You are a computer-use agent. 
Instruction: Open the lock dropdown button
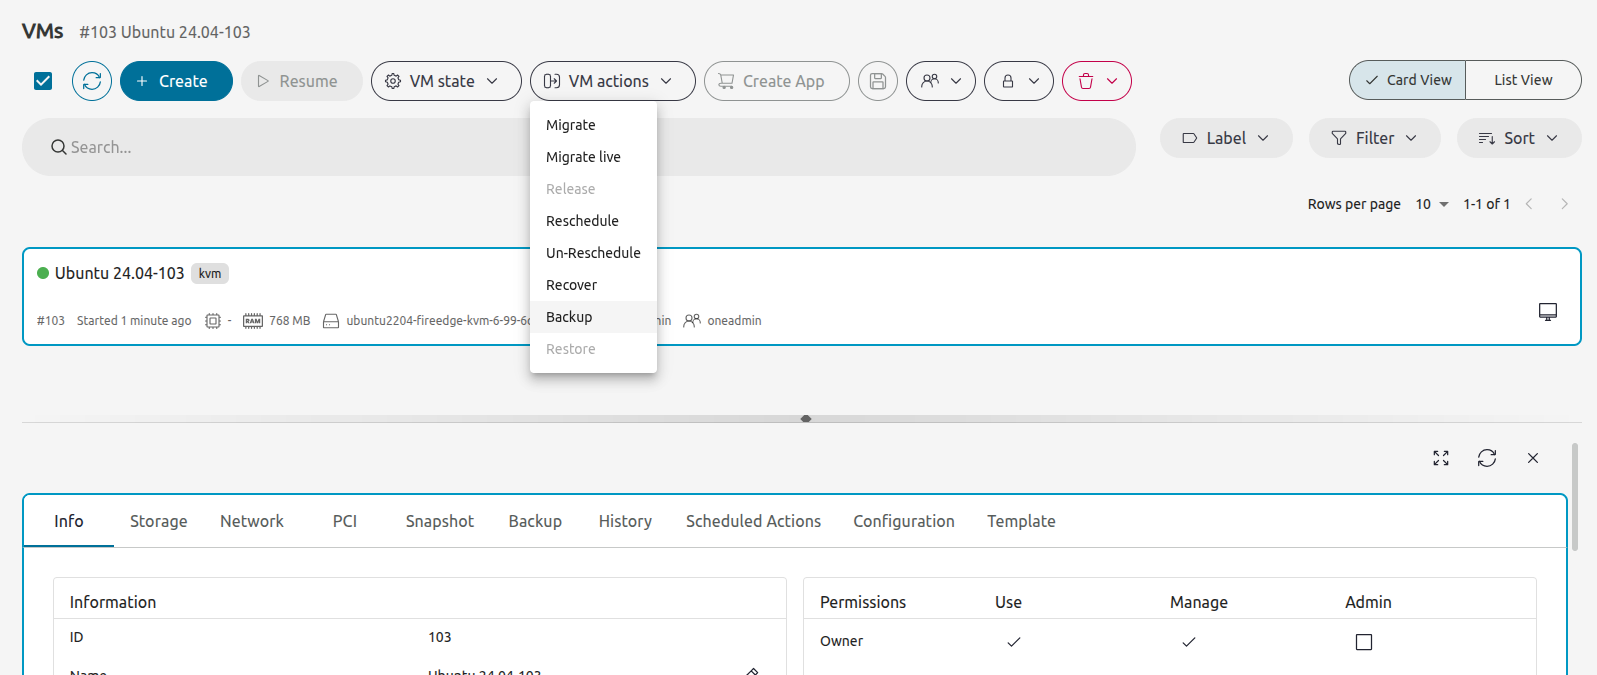(1019, 81)
